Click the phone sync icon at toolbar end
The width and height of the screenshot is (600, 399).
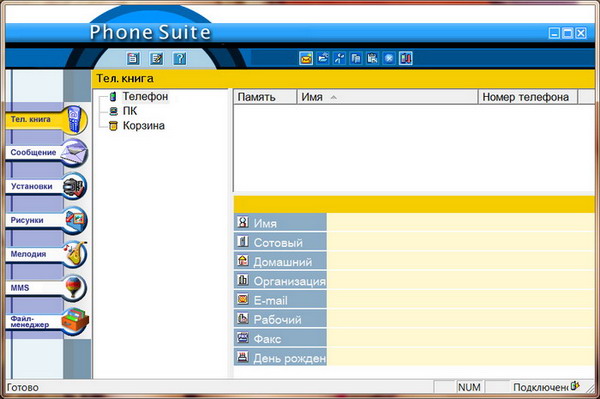coord(406,58)
